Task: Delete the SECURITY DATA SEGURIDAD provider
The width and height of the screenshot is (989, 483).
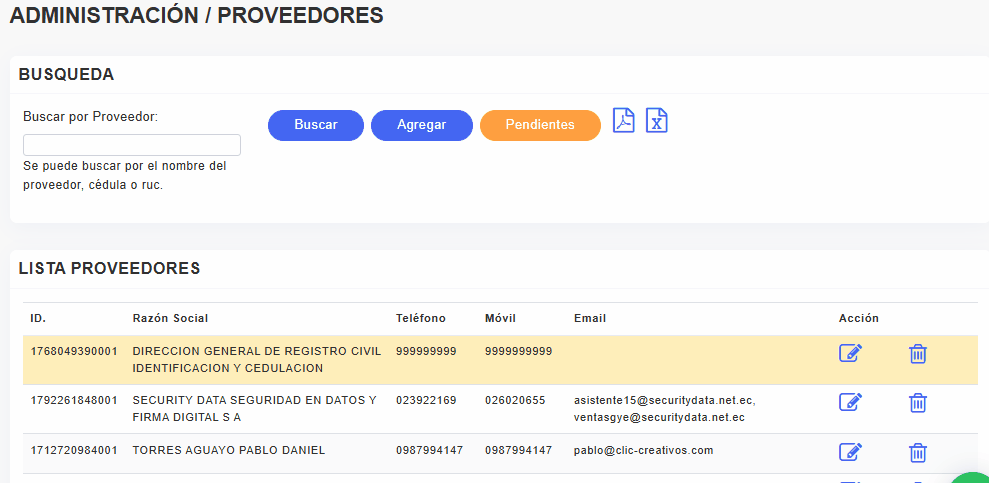Action: (x=917, y=402)
